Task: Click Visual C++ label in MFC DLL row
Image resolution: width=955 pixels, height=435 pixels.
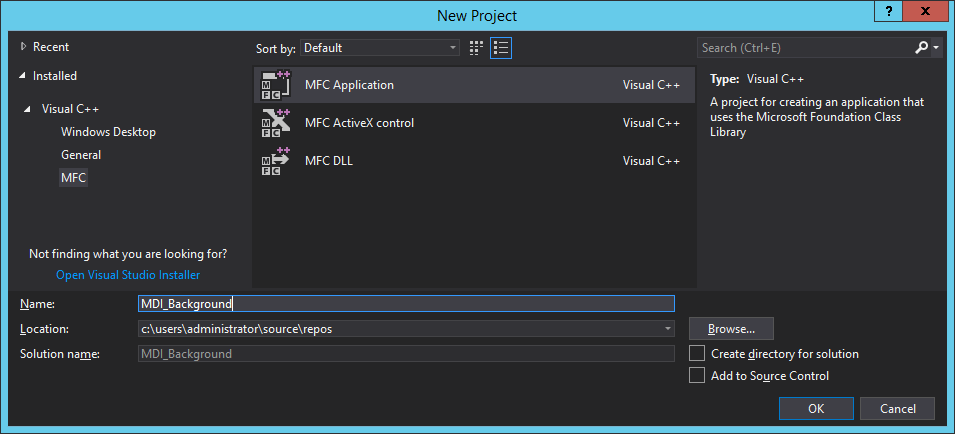Action: click(651, 161)
